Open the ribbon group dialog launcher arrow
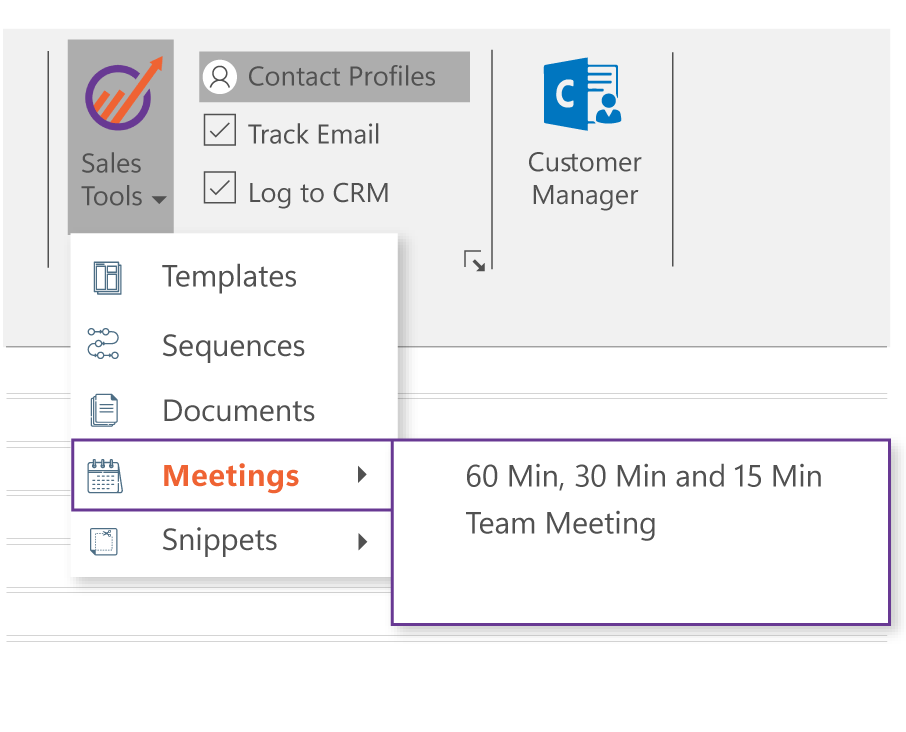The image size is (906, 732). (475, 262)
